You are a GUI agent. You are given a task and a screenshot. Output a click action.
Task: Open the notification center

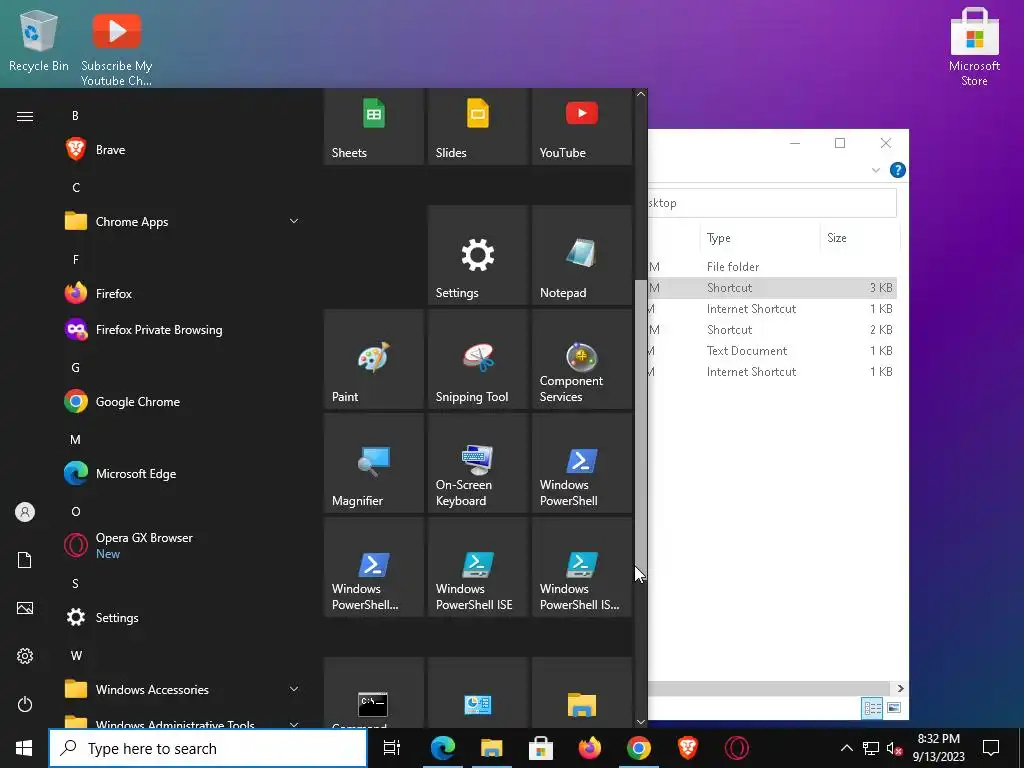point(991,748)
